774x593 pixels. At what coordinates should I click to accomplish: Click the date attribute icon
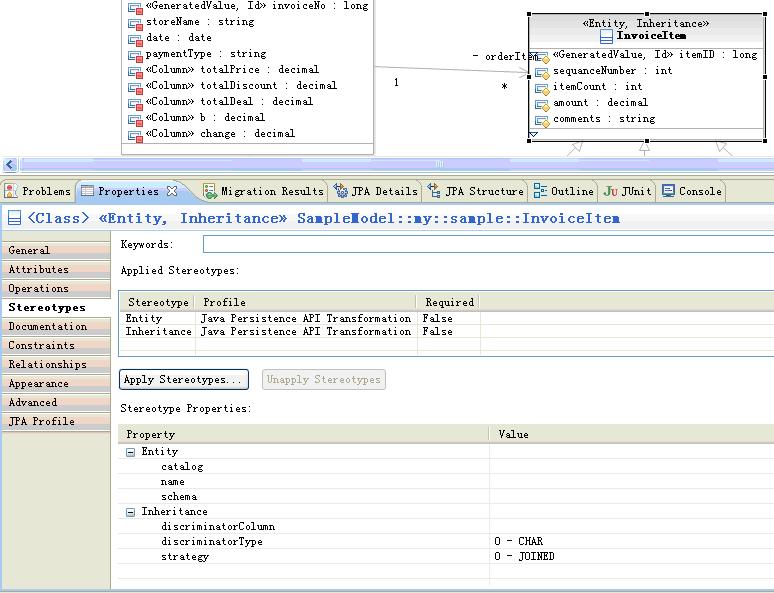coord(135,40)
